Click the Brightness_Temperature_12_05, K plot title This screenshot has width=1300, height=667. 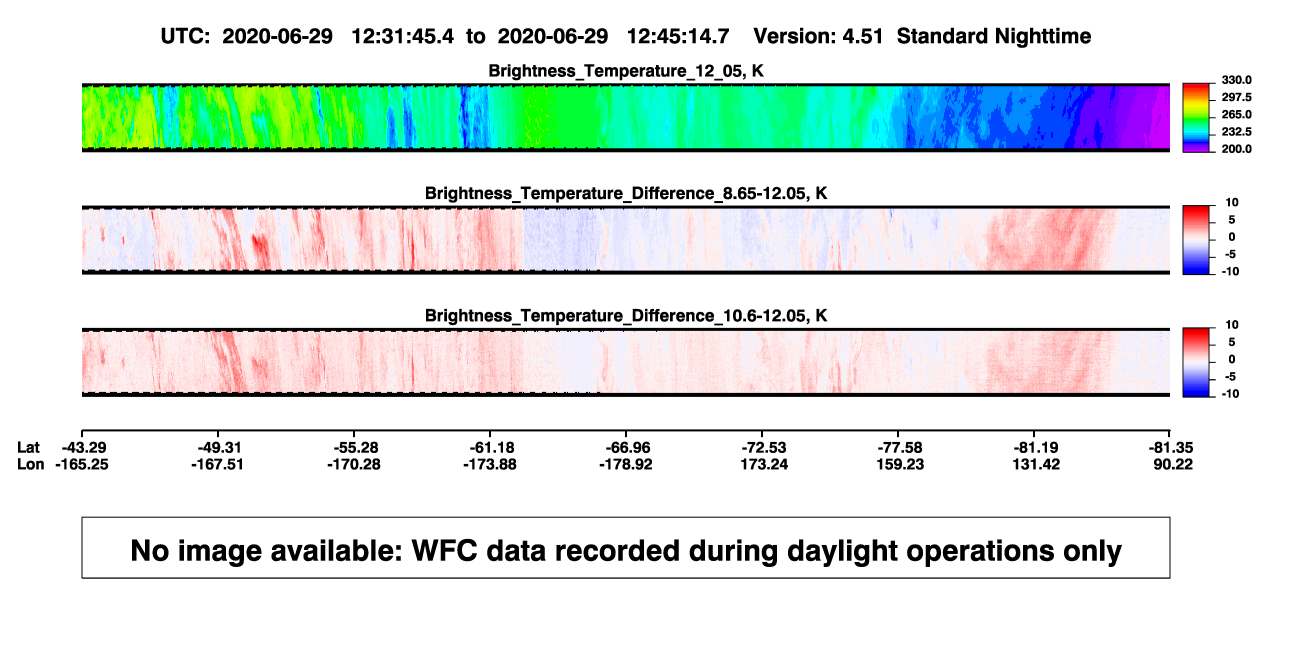(x=626, y=71)
